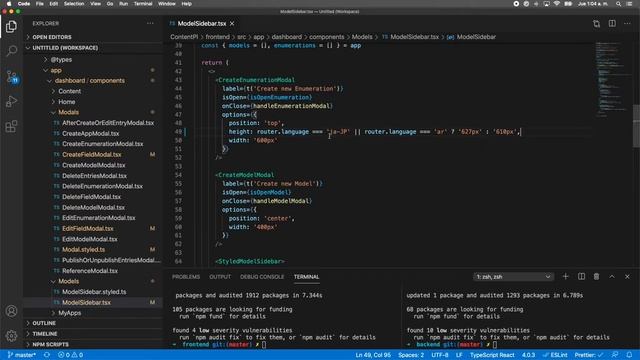Split the editor to the right
The image size is (640, 360).
click(x=612, y=24)
